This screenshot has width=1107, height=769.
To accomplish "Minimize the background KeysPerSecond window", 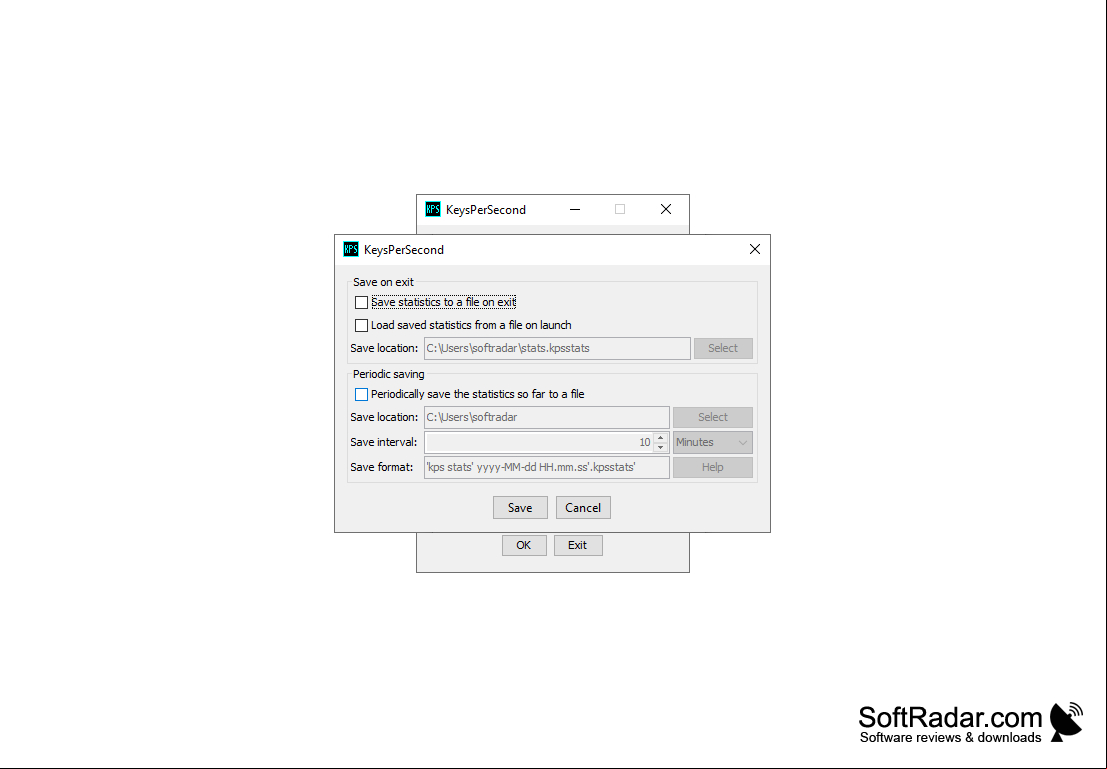I will [575, 209].
